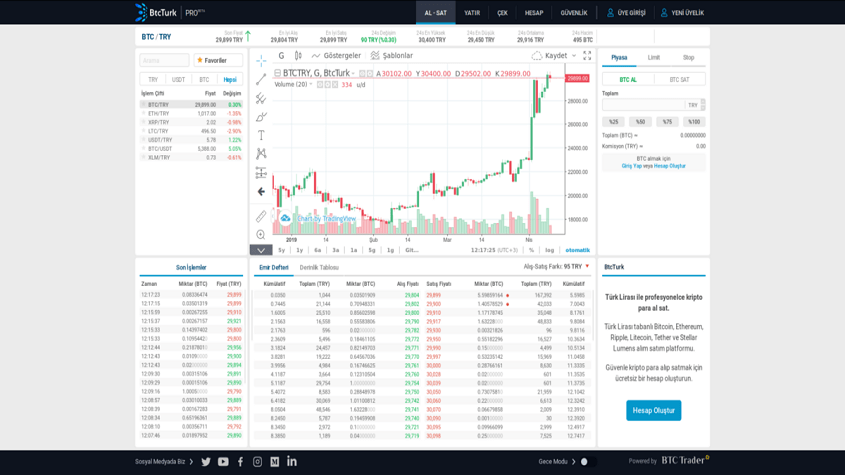This screenshot has width=845, height=475.
Task: Select the crosshair cursor tool
Action: tap(261, 60)
